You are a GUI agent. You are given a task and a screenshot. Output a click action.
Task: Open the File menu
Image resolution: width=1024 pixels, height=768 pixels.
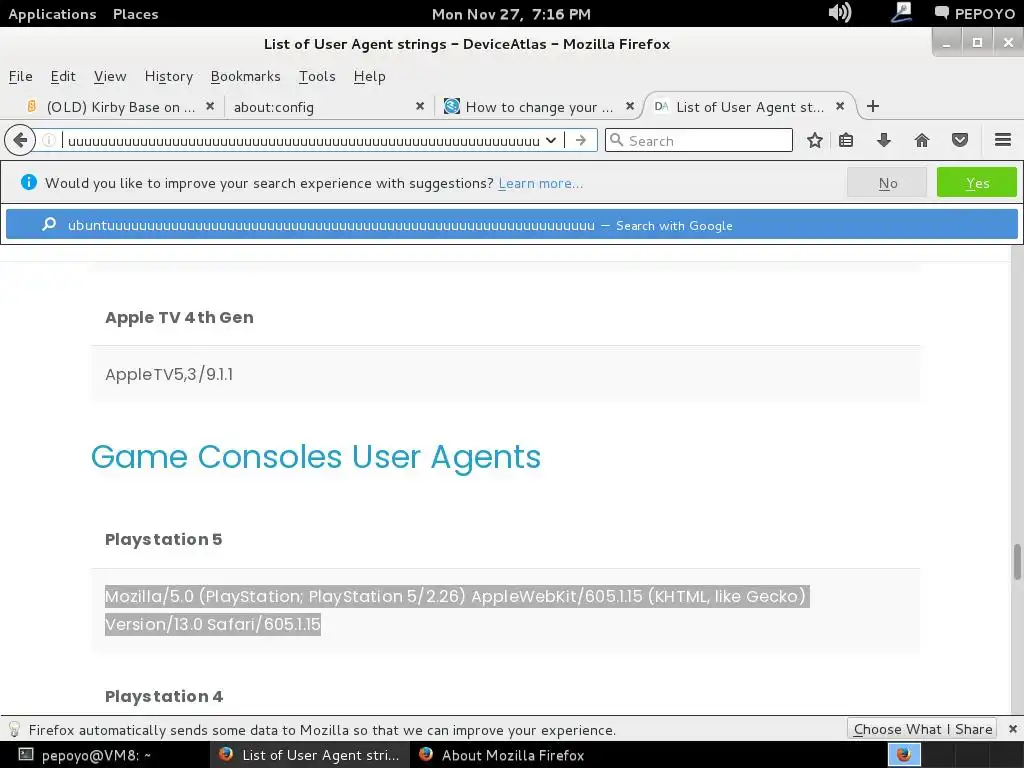(x=20, y=76)
